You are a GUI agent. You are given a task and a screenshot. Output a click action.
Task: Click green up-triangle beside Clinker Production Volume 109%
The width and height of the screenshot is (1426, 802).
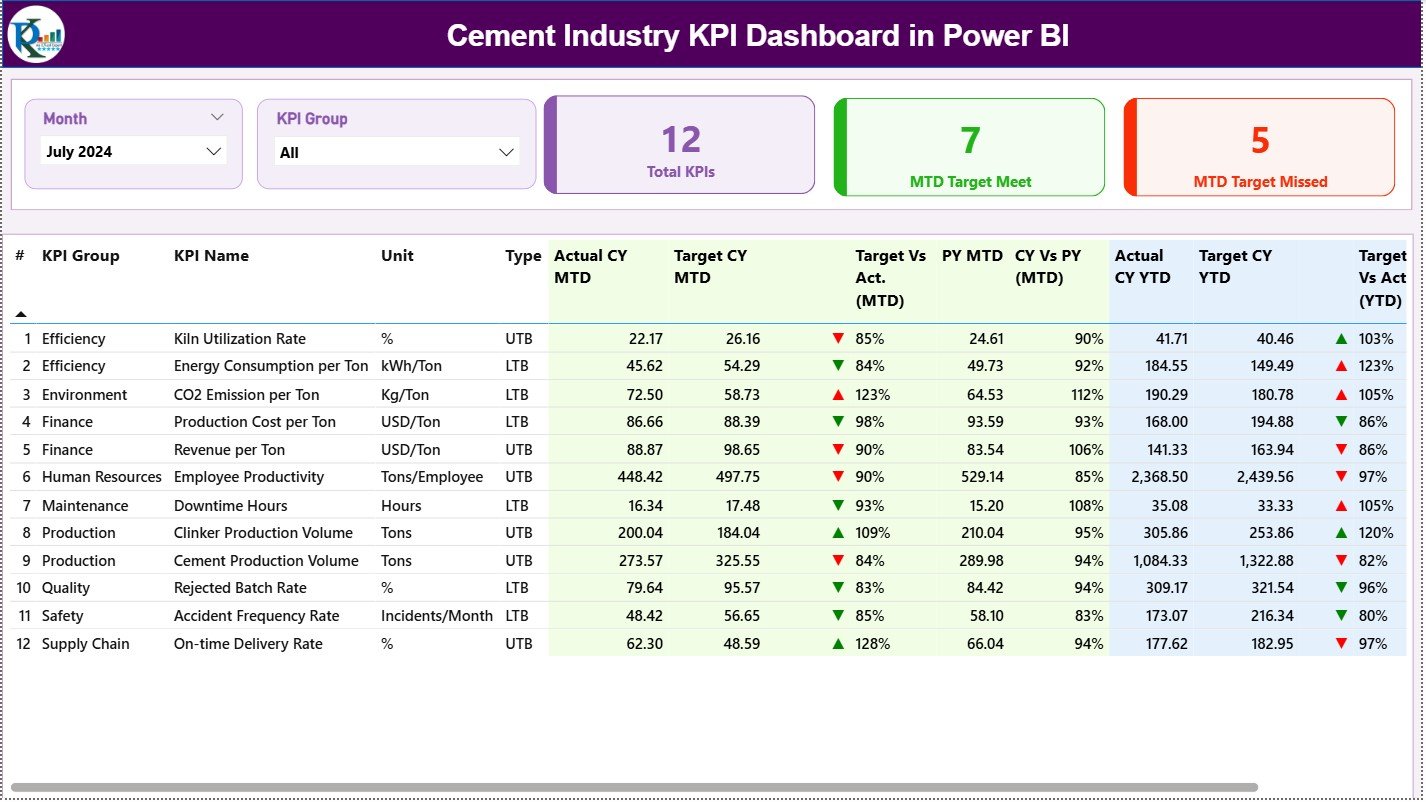pyautogui.click(x=839, y=533)
